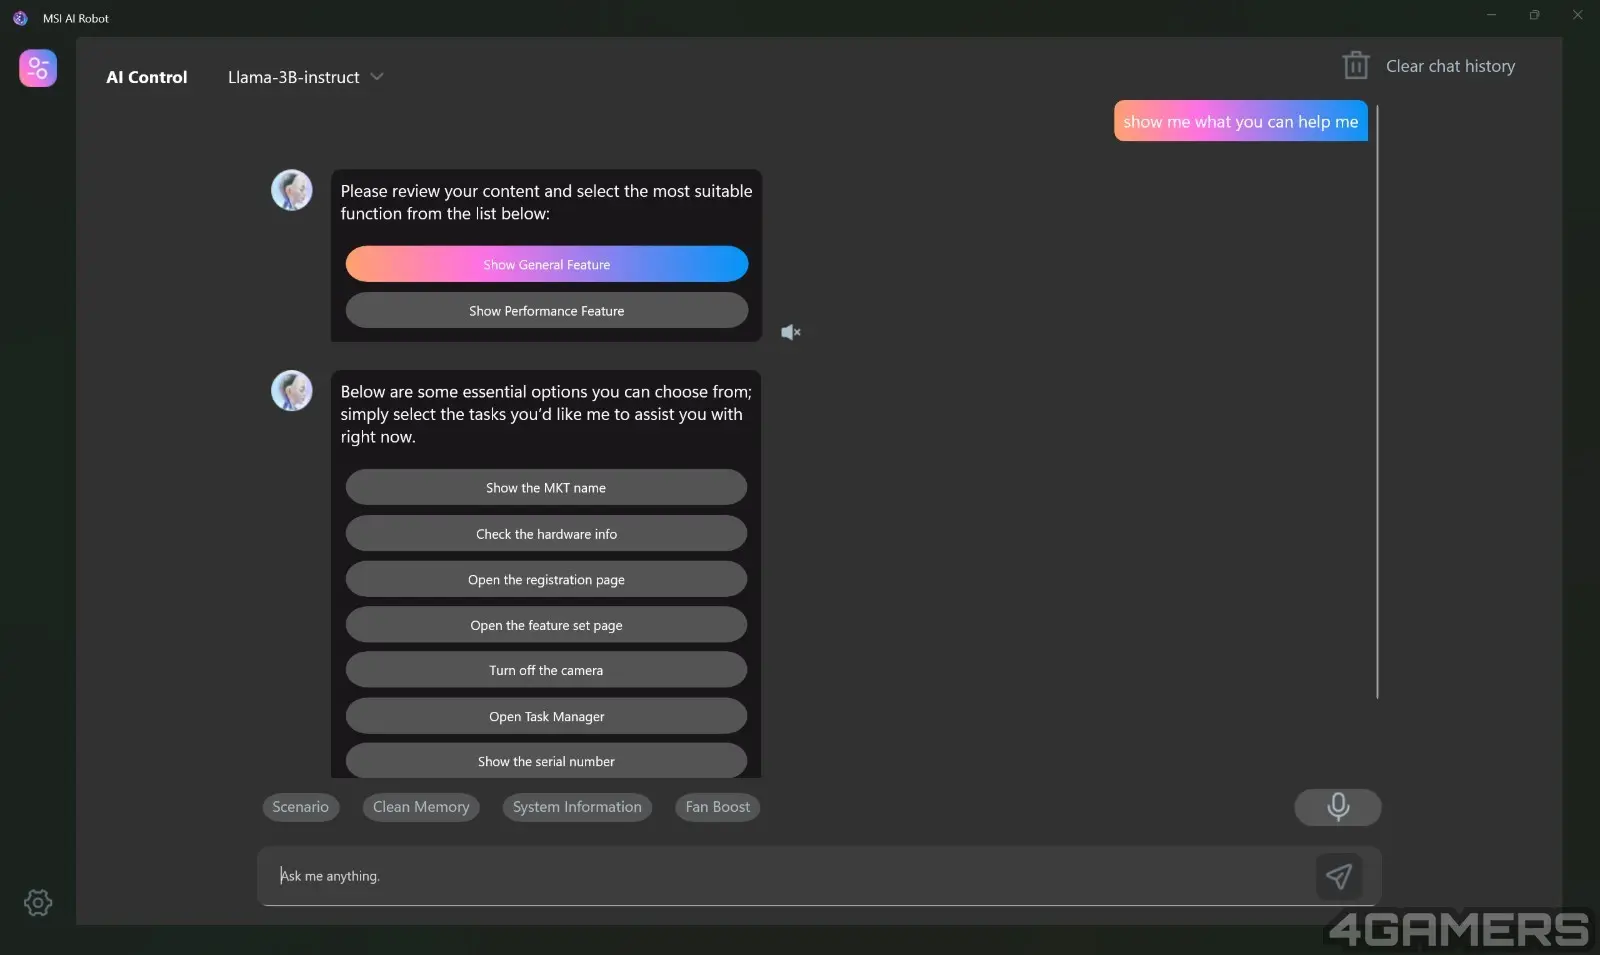This screenshot has width=1600, height=955.
Task: Click the 'show me what you can help me' message
Action: (1241, 121)
